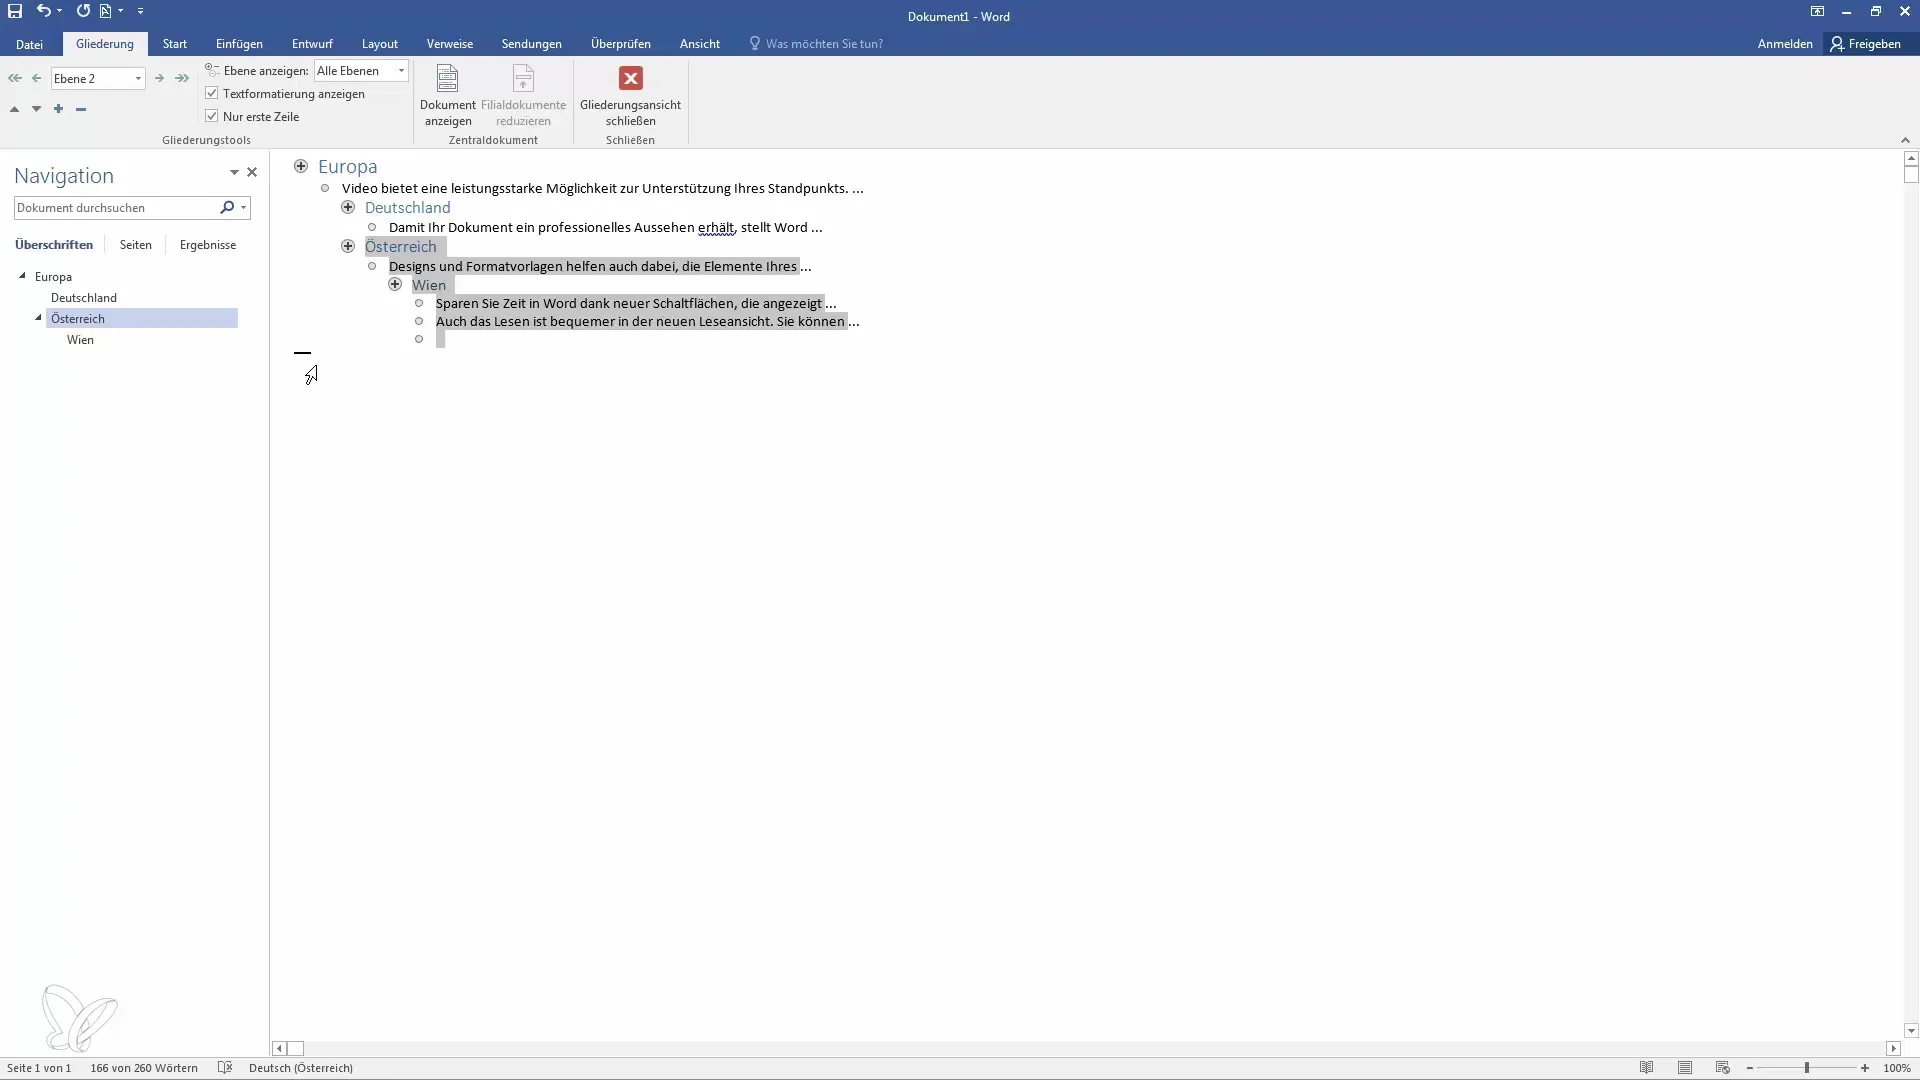Select the Österreich heading in navigation

point(76,318)
